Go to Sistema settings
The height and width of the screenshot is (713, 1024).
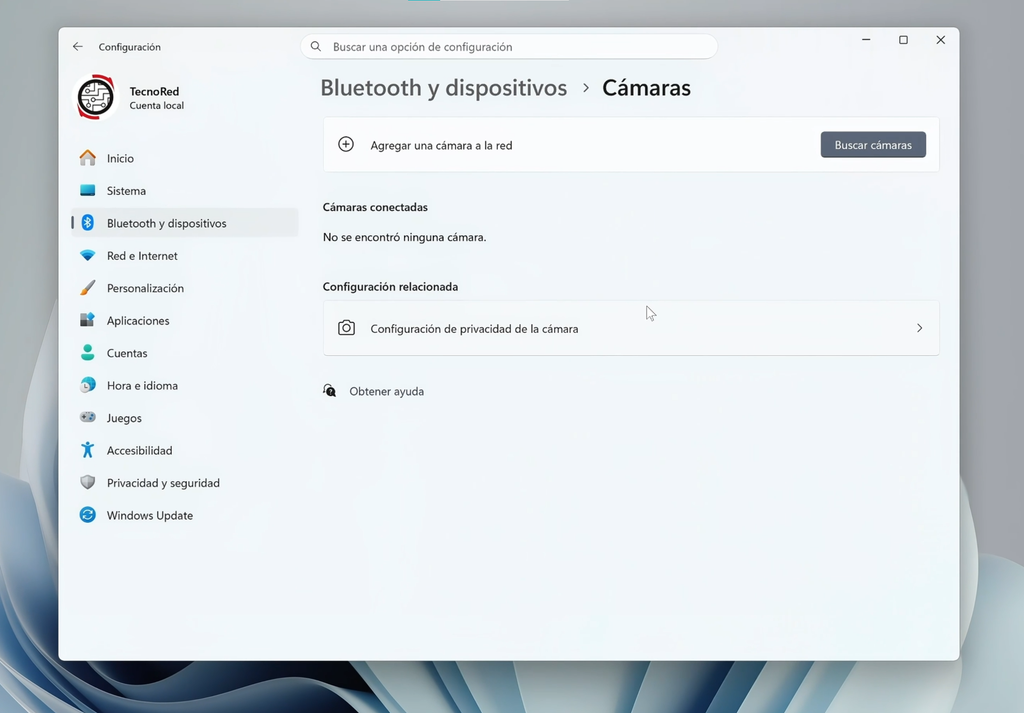[x=185, y=191]
